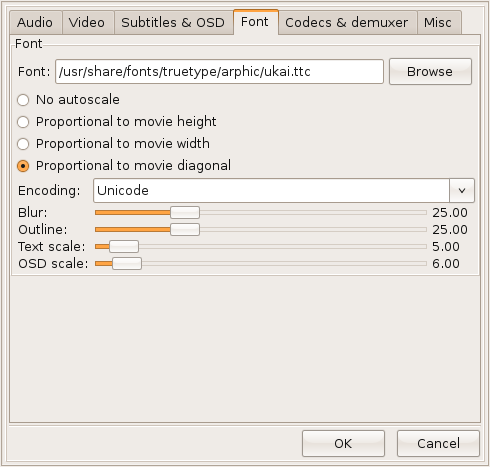Click Browse to choose a font
The height and width of the screenshot is (467, 490).
(x=430, y=72)
